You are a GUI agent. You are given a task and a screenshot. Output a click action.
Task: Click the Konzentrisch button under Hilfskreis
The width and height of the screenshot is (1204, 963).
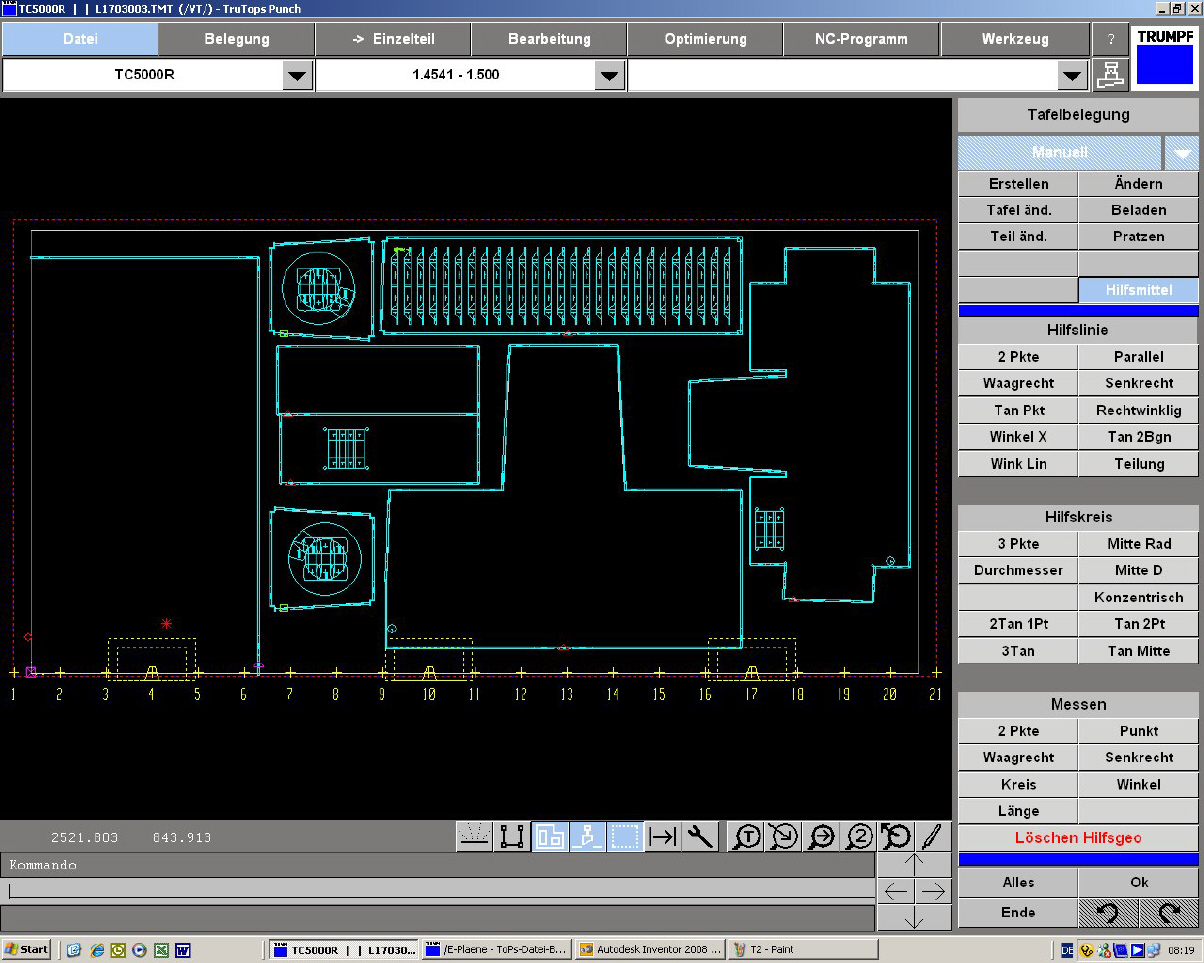coord(1138,597)
